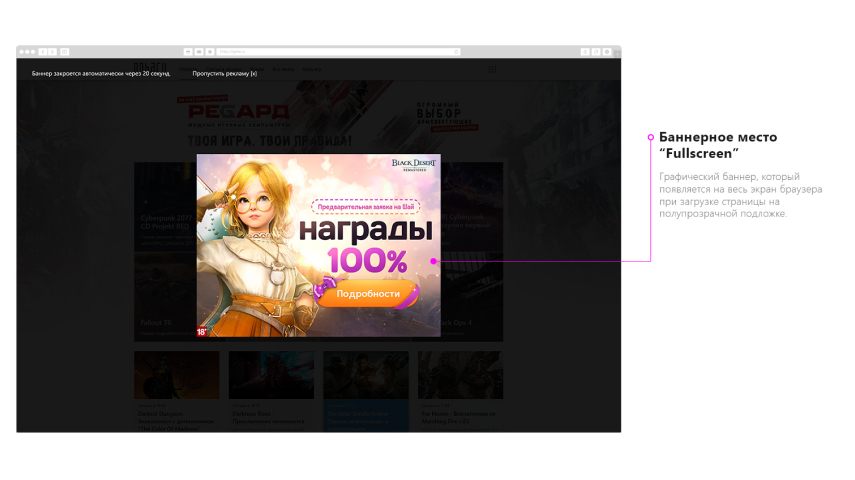This screenshot has width=855, height=480.
Task: Click the 18+ age badge on banner
Action: click(x=202, y=331)
